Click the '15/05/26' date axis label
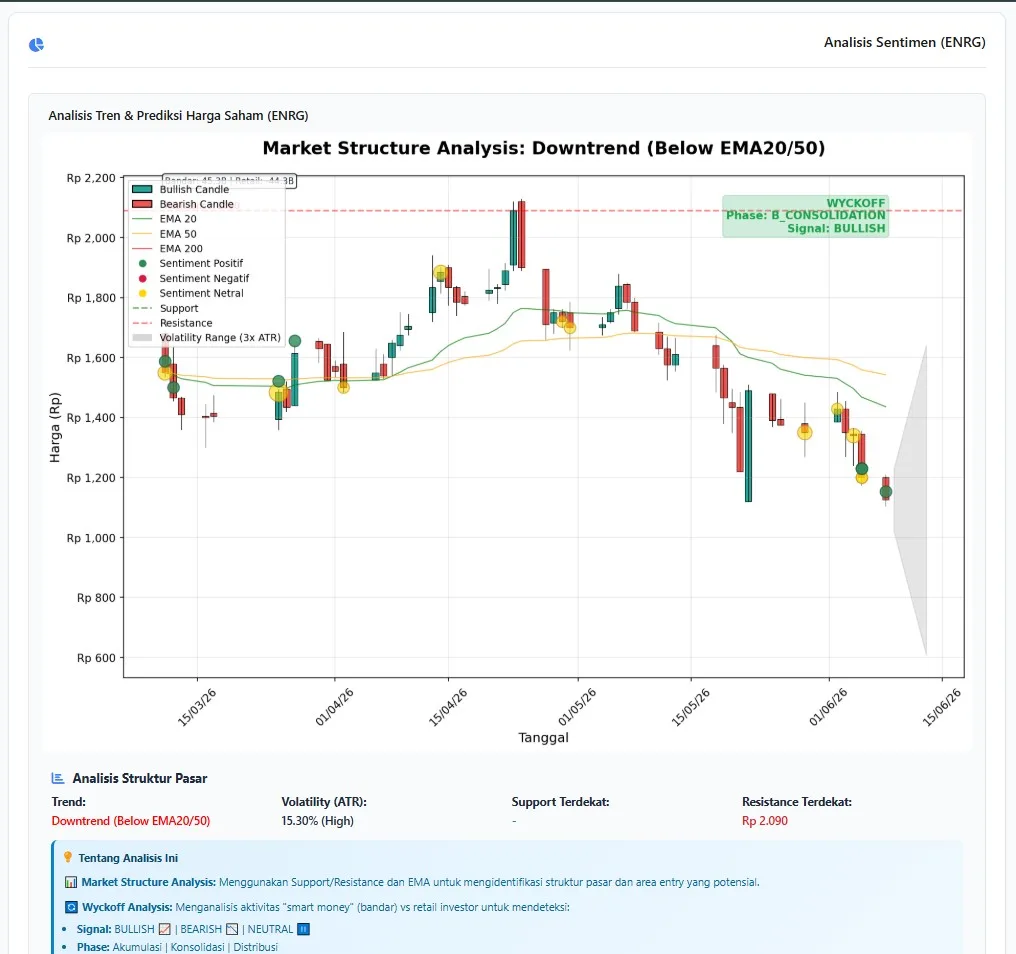 tap(691, 708)
